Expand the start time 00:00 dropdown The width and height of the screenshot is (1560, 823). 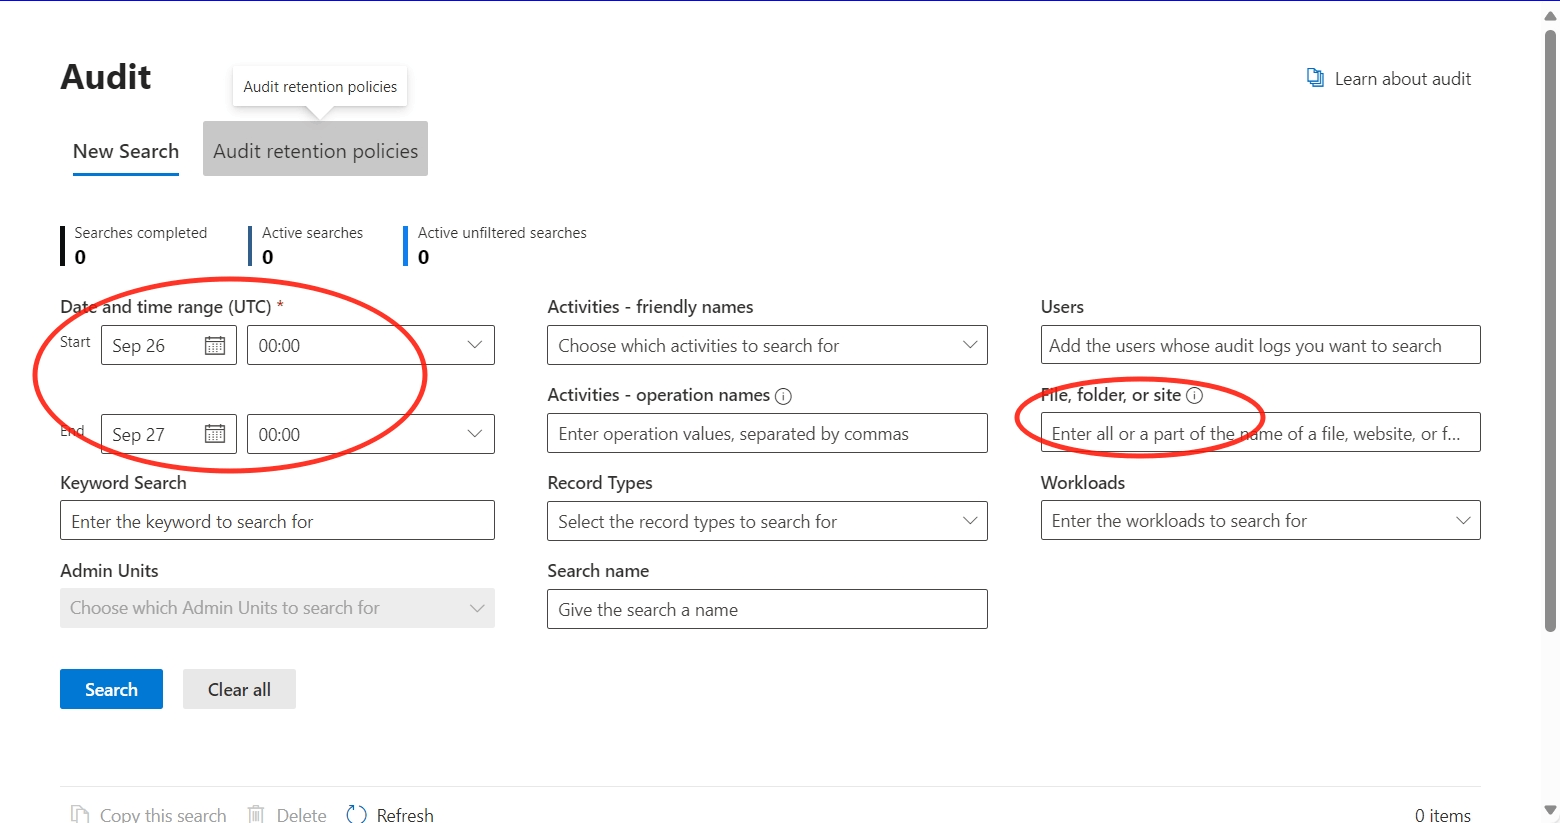(474, 345)
